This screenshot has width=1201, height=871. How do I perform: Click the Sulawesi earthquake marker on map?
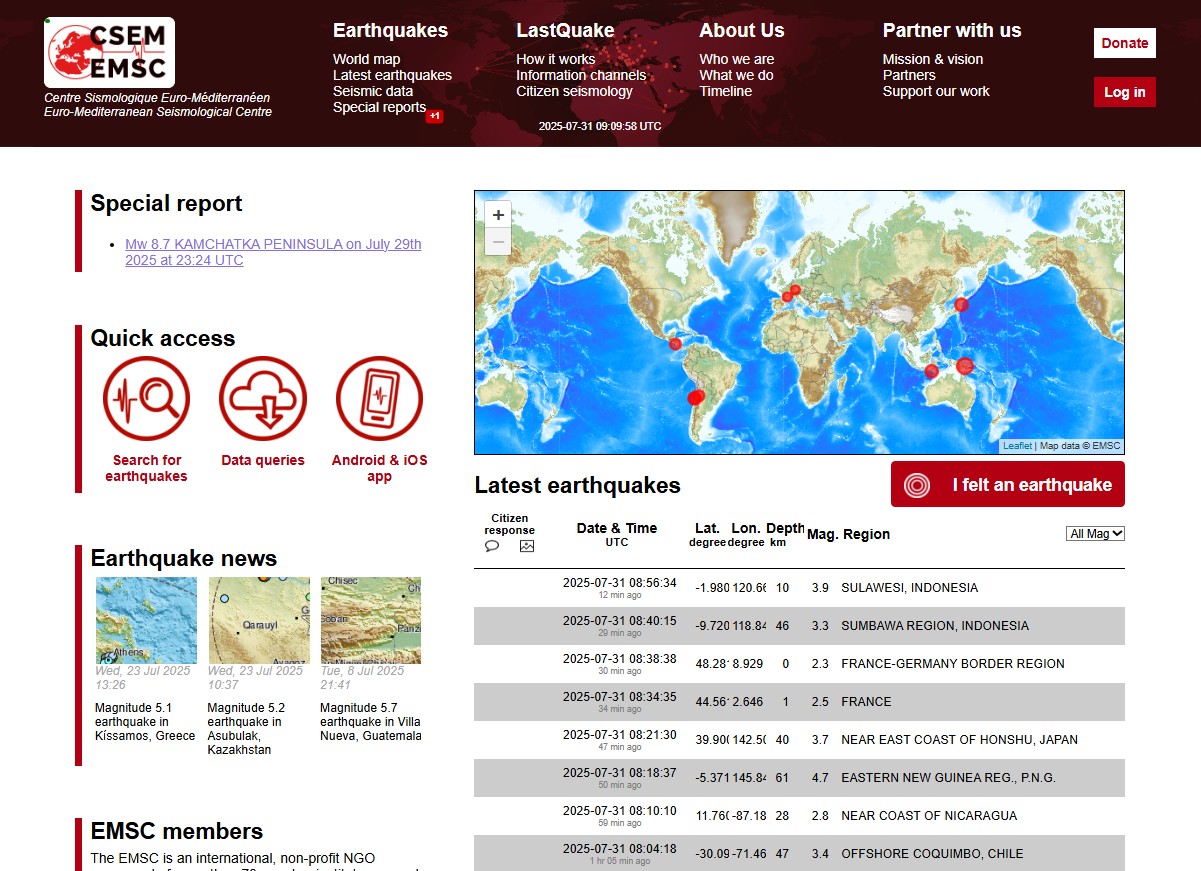click(x=932, y=371)
